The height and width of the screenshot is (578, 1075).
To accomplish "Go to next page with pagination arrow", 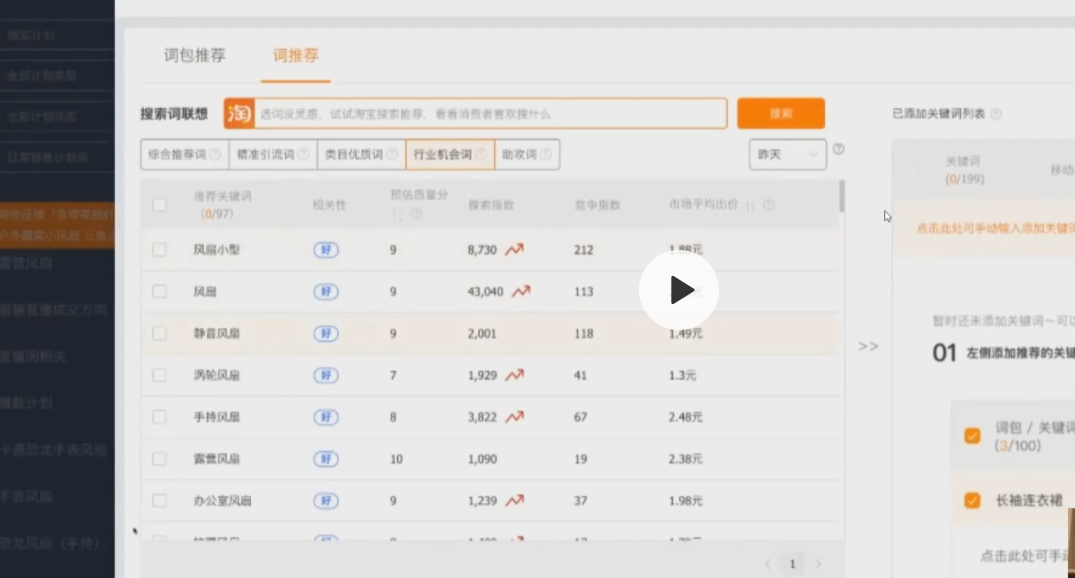I will coord(817,564).
